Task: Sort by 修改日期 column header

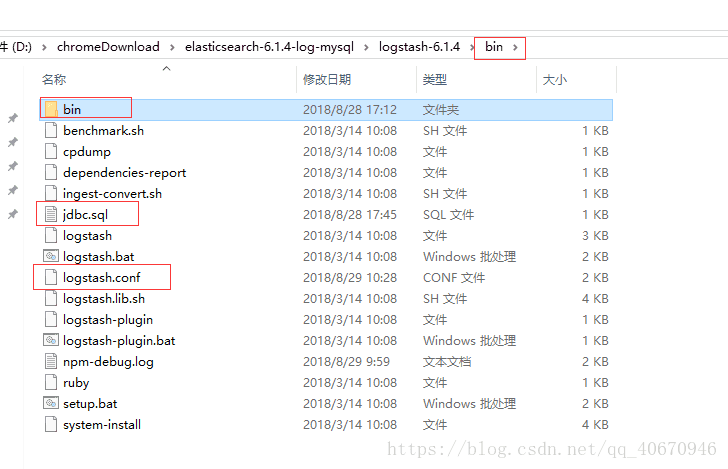Action: point(327,80)
